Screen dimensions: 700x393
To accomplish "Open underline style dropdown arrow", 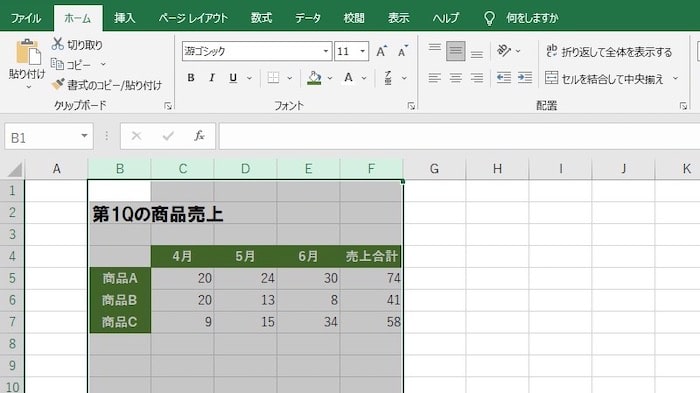I will (x=250, y=78).
